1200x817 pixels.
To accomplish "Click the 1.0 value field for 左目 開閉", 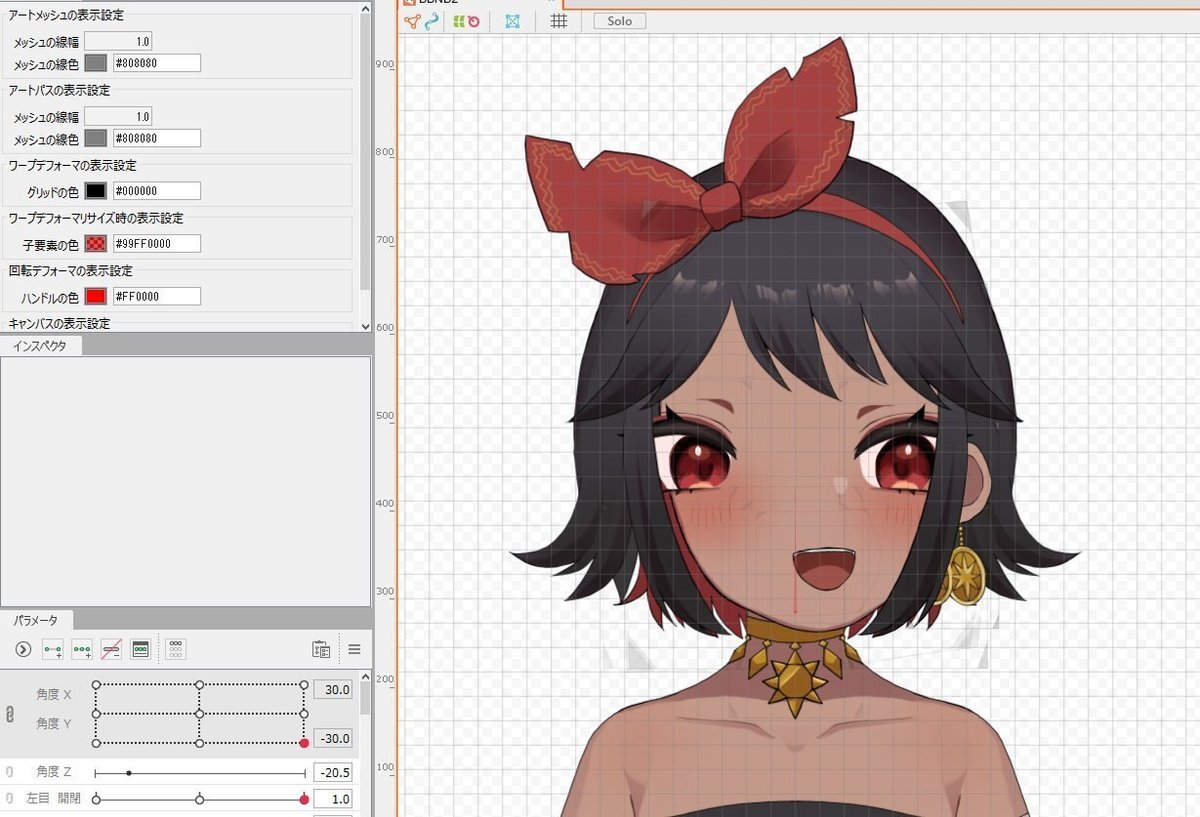I will (333, 799).
